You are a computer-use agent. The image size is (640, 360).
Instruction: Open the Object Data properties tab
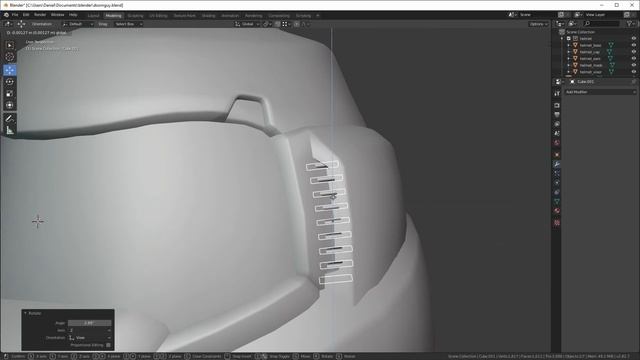557,202
